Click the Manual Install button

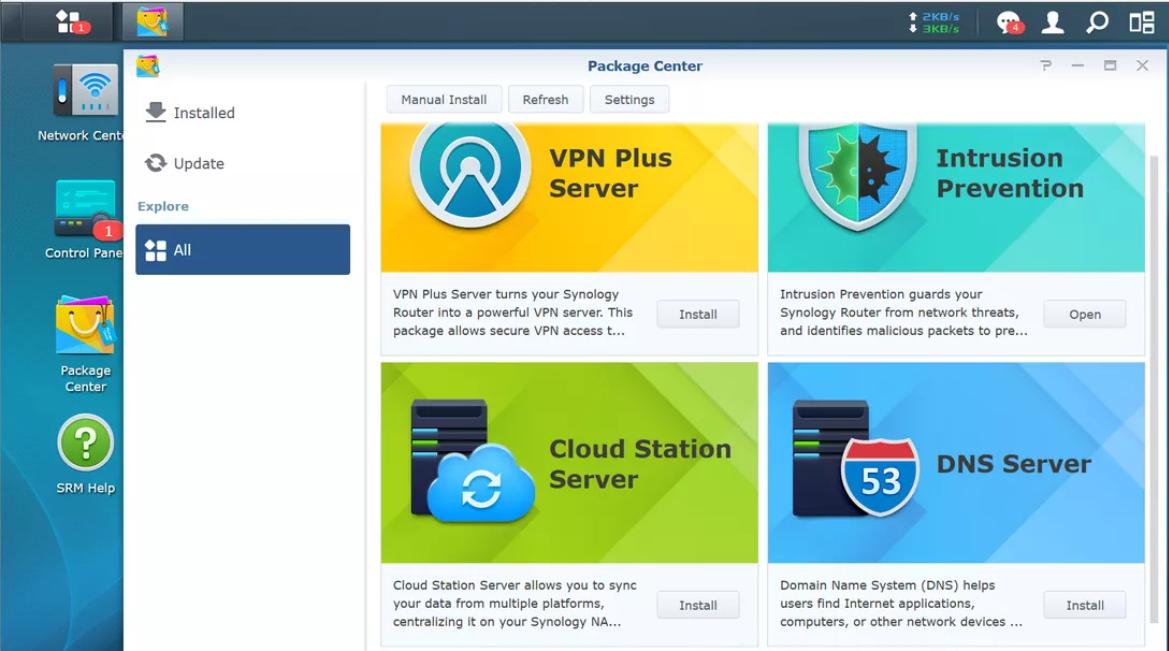pyautogui.click(x=444, y=99)
